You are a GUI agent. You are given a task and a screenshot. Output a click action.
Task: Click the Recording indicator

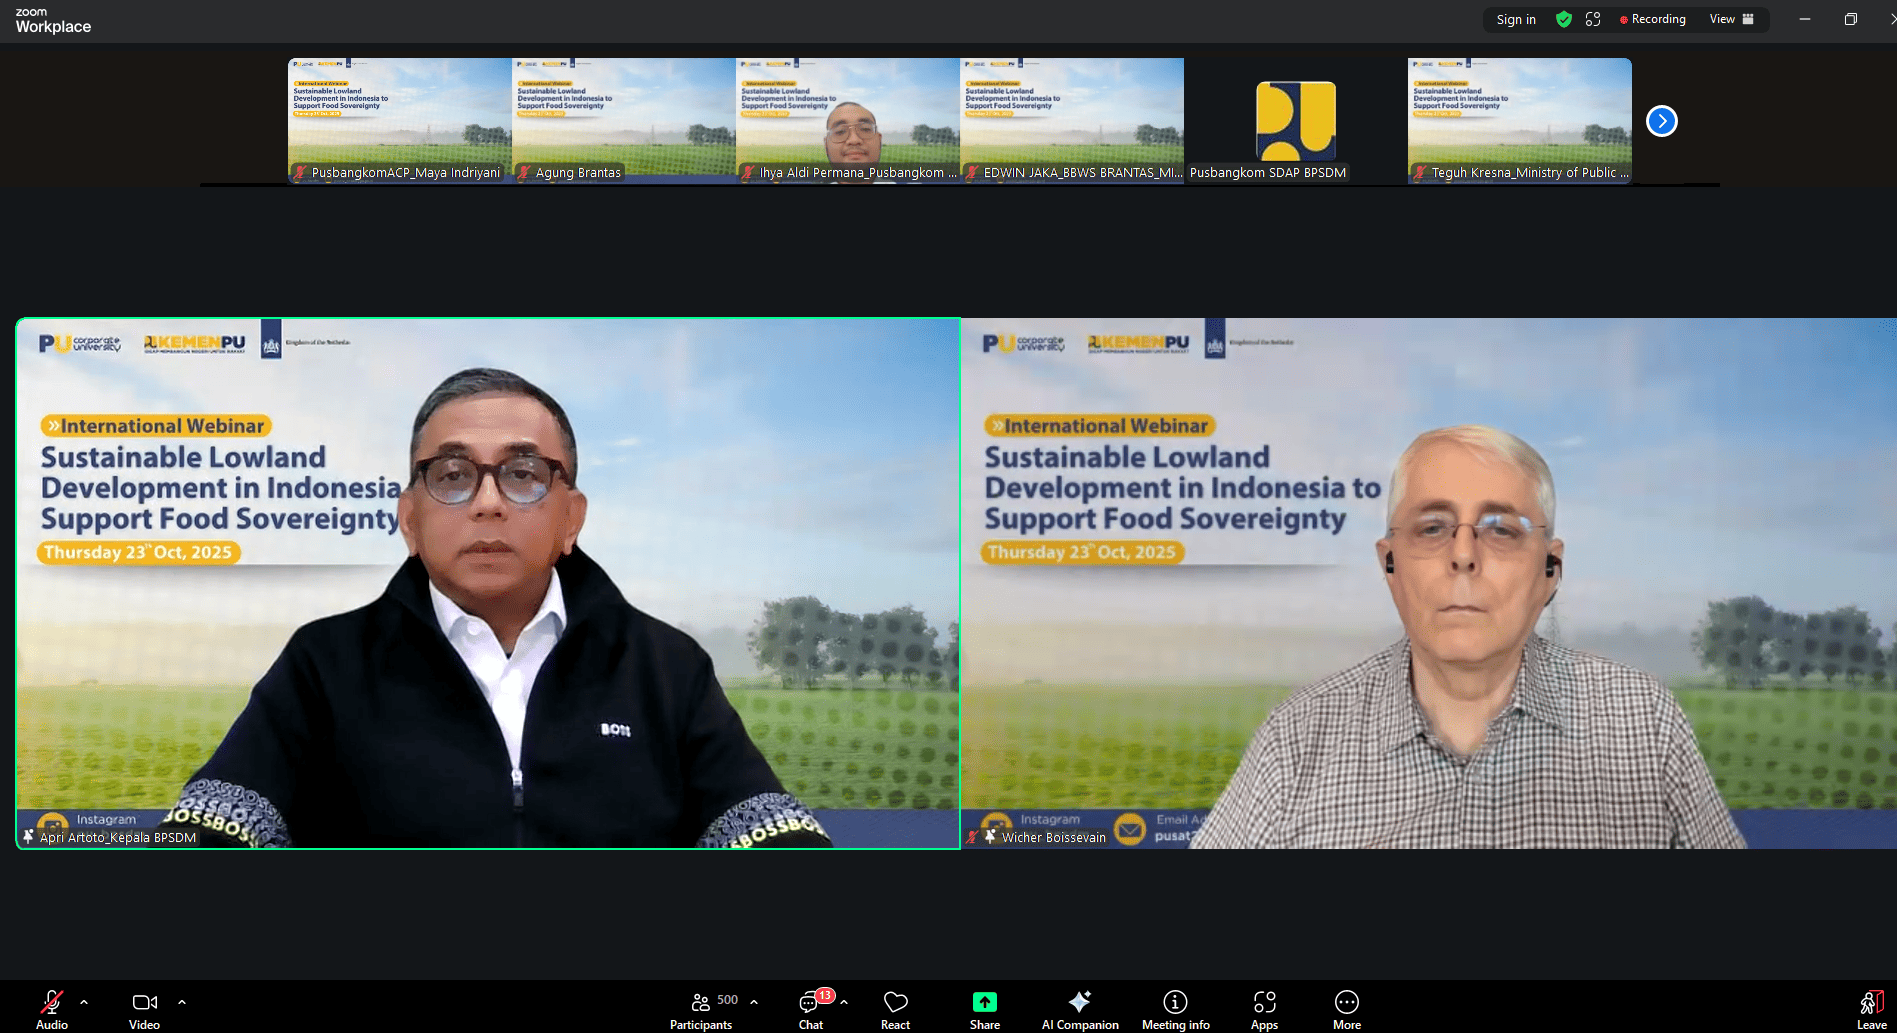point(1652,19)
